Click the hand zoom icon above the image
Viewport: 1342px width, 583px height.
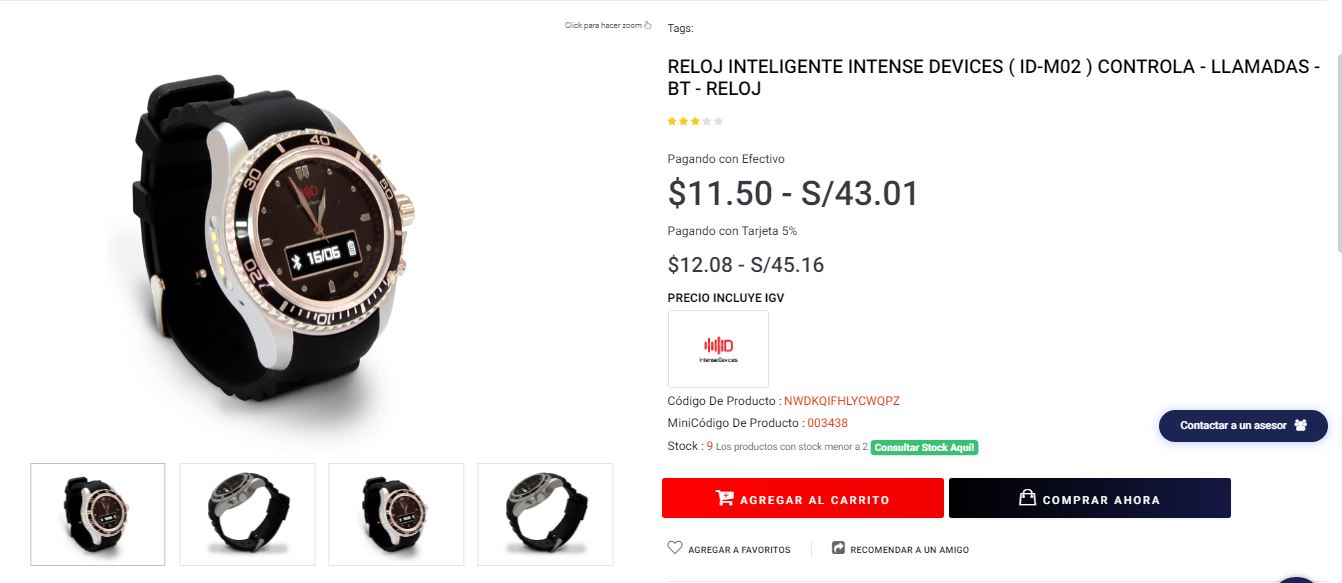(x=648, y=25)
